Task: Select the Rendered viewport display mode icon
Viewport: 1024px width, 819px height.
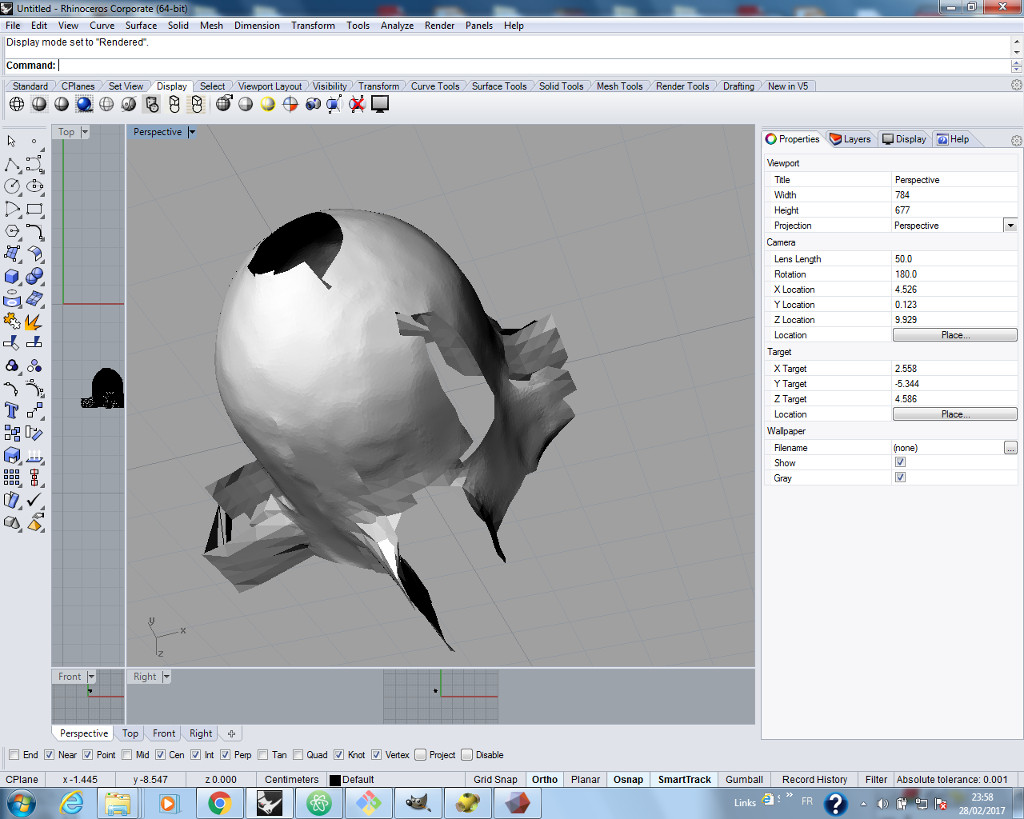Action: [x=84, y=104]
